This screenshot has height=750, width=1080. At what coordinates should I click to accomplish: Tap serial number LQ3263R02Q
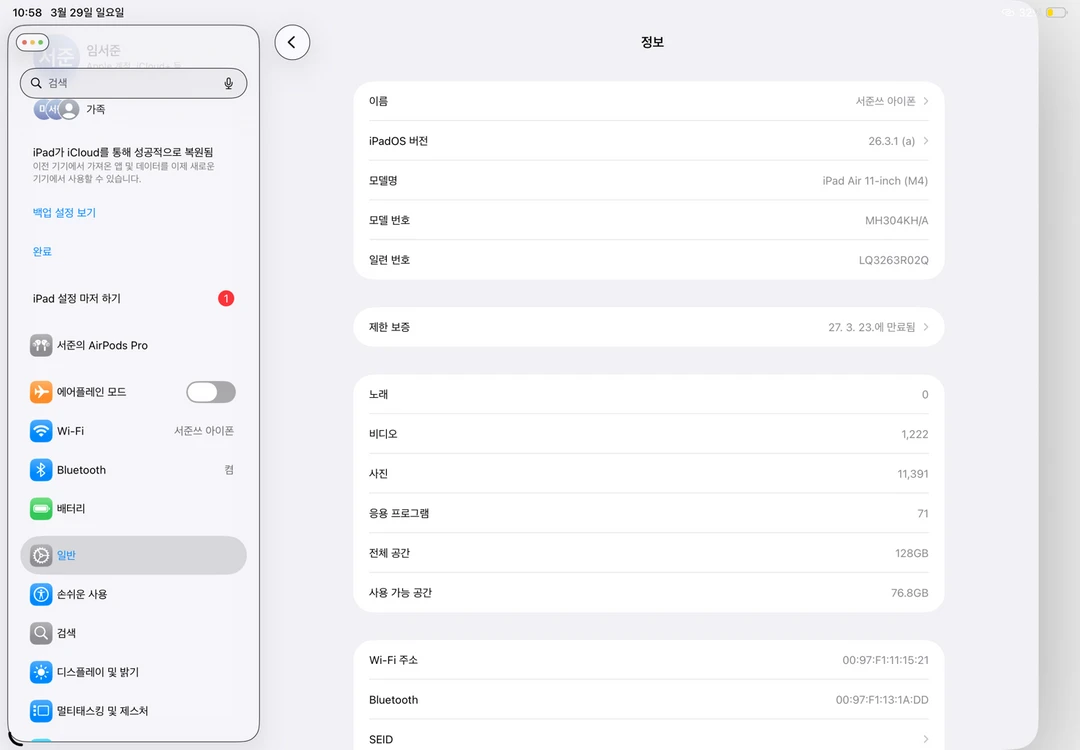893,260
